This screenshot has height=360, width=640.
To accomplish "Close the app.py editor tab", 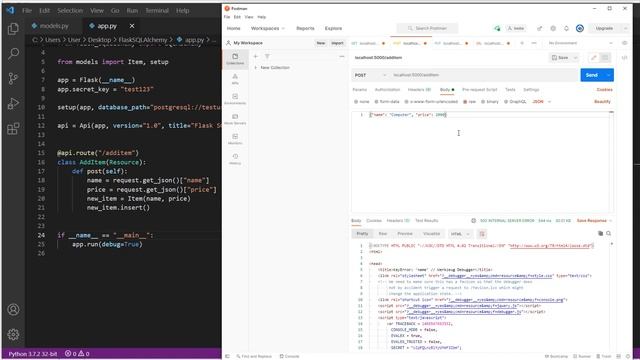I will click(x=132, y=26).
